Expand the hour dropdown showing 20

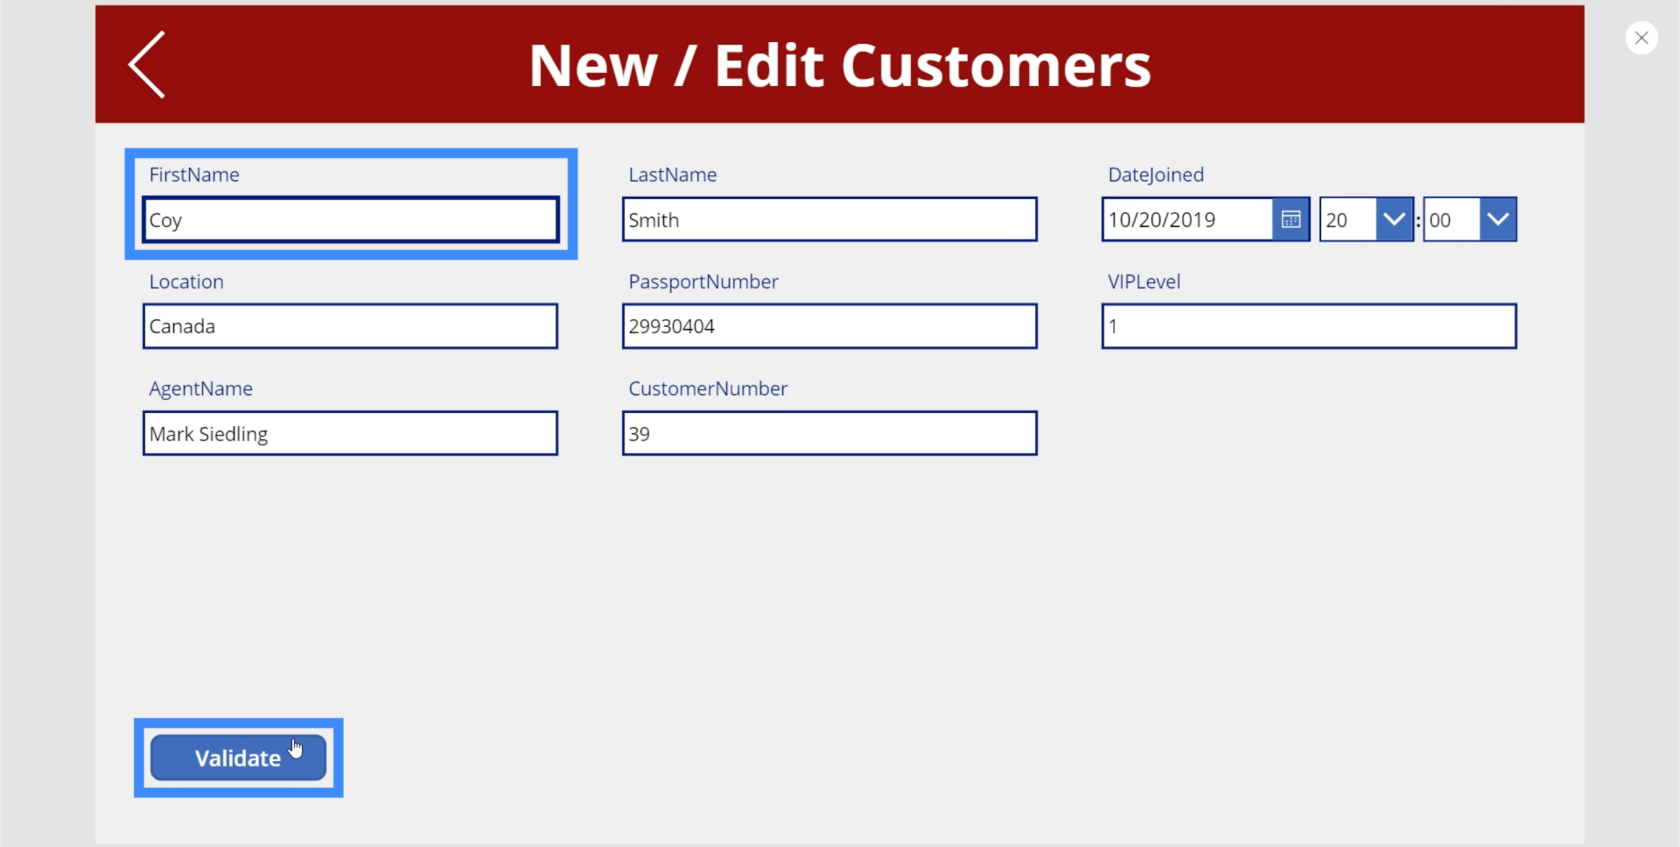[x=1393, y=219]
